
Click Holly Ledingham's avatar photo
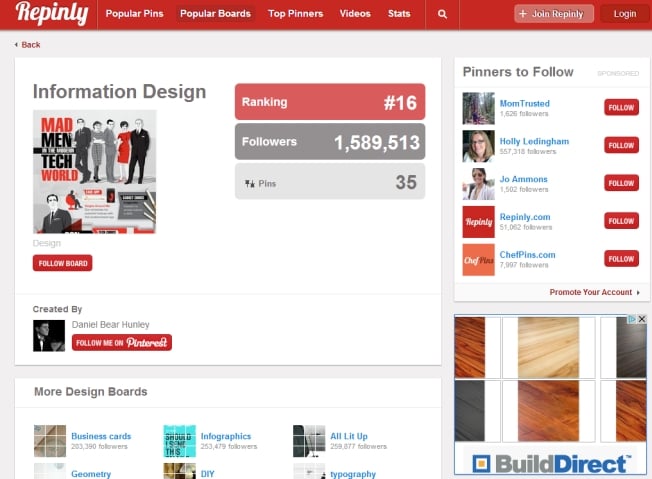(x=479, y=146)
